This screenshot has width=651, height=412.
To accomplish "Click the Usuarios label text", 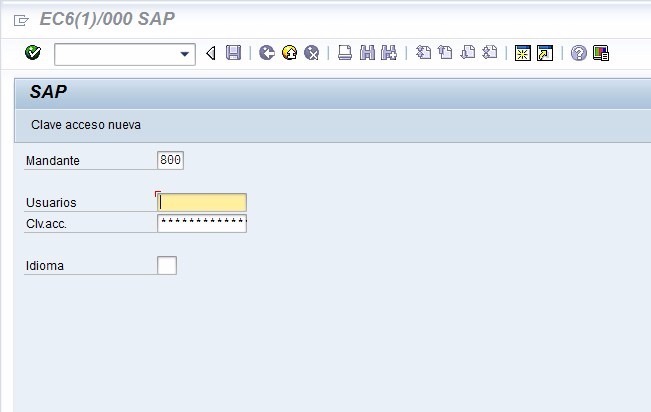I will 51,203.
